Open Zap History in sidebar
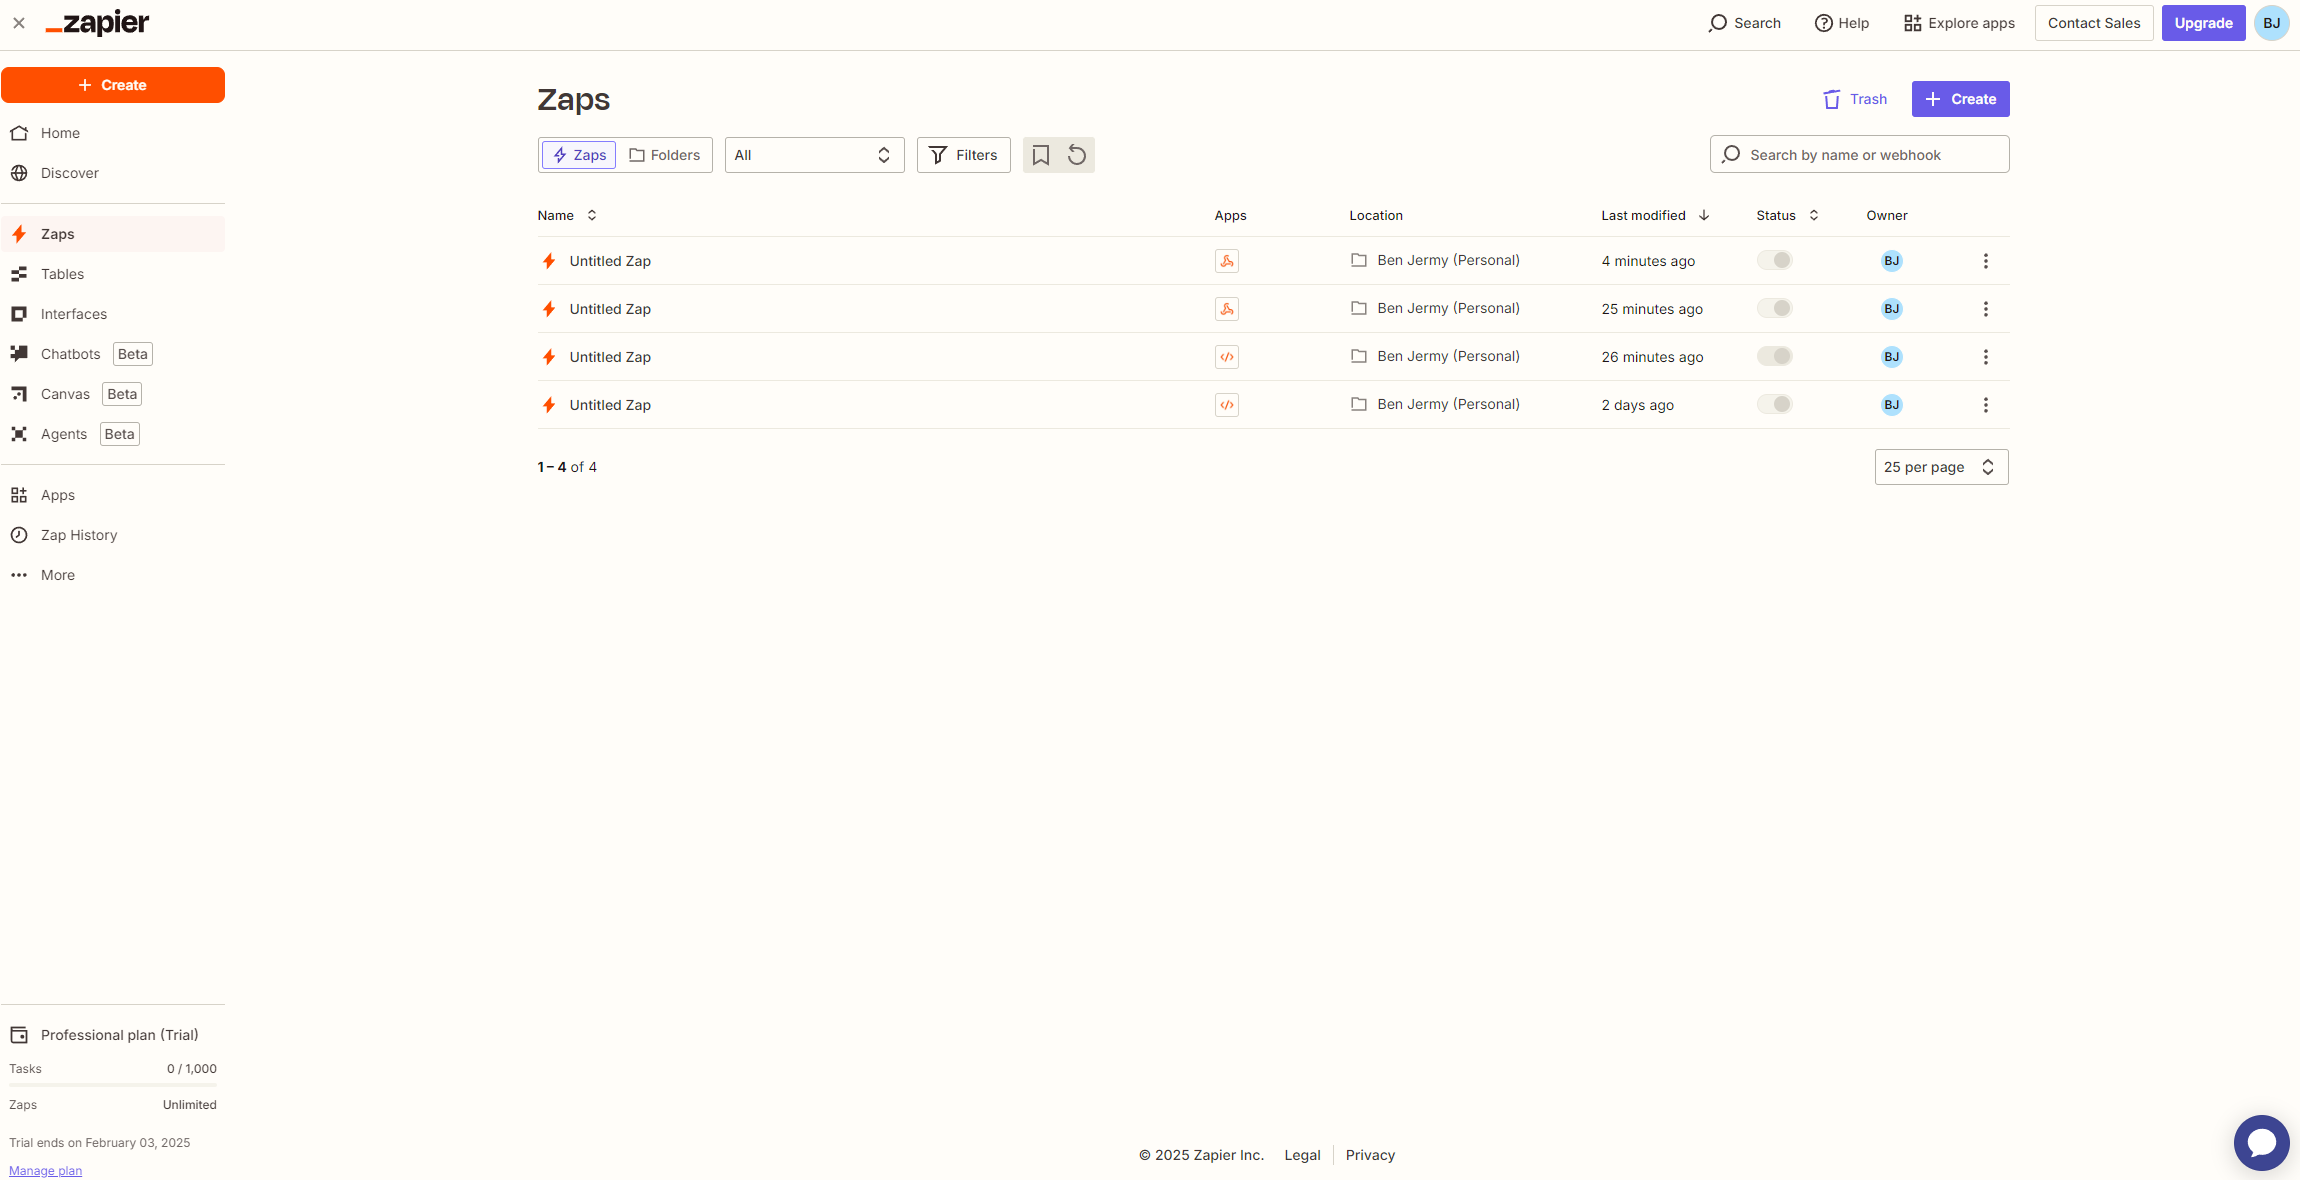The width and height of the screenshot is (2300, 1180). tap(79, 535)
